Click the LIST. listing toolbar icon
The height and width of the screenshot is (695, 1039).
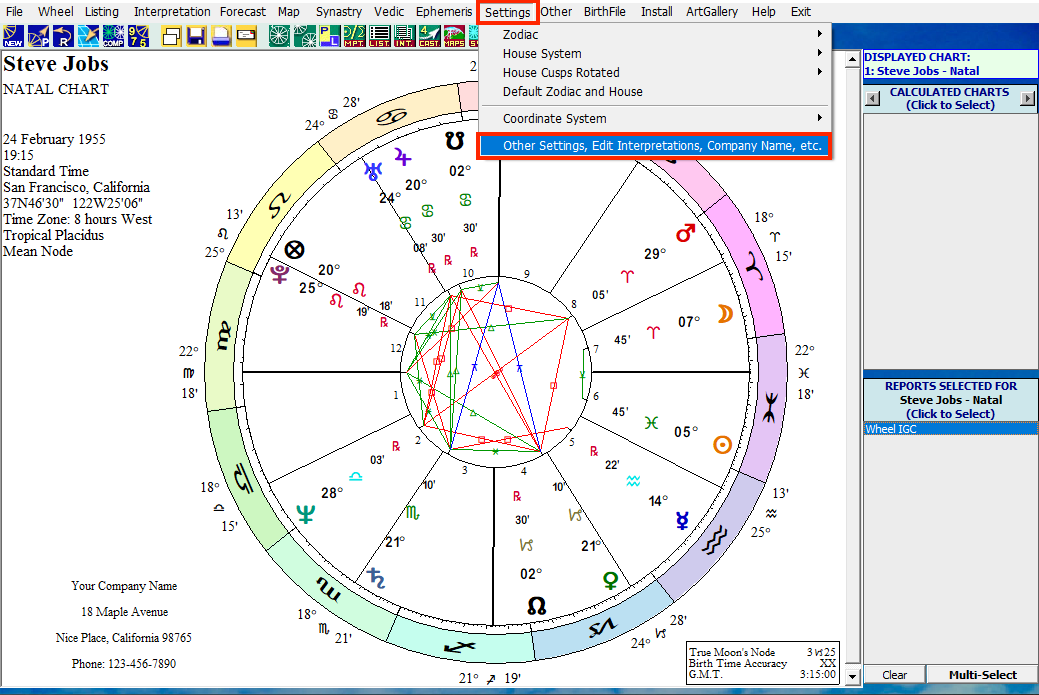click(380, 36)
